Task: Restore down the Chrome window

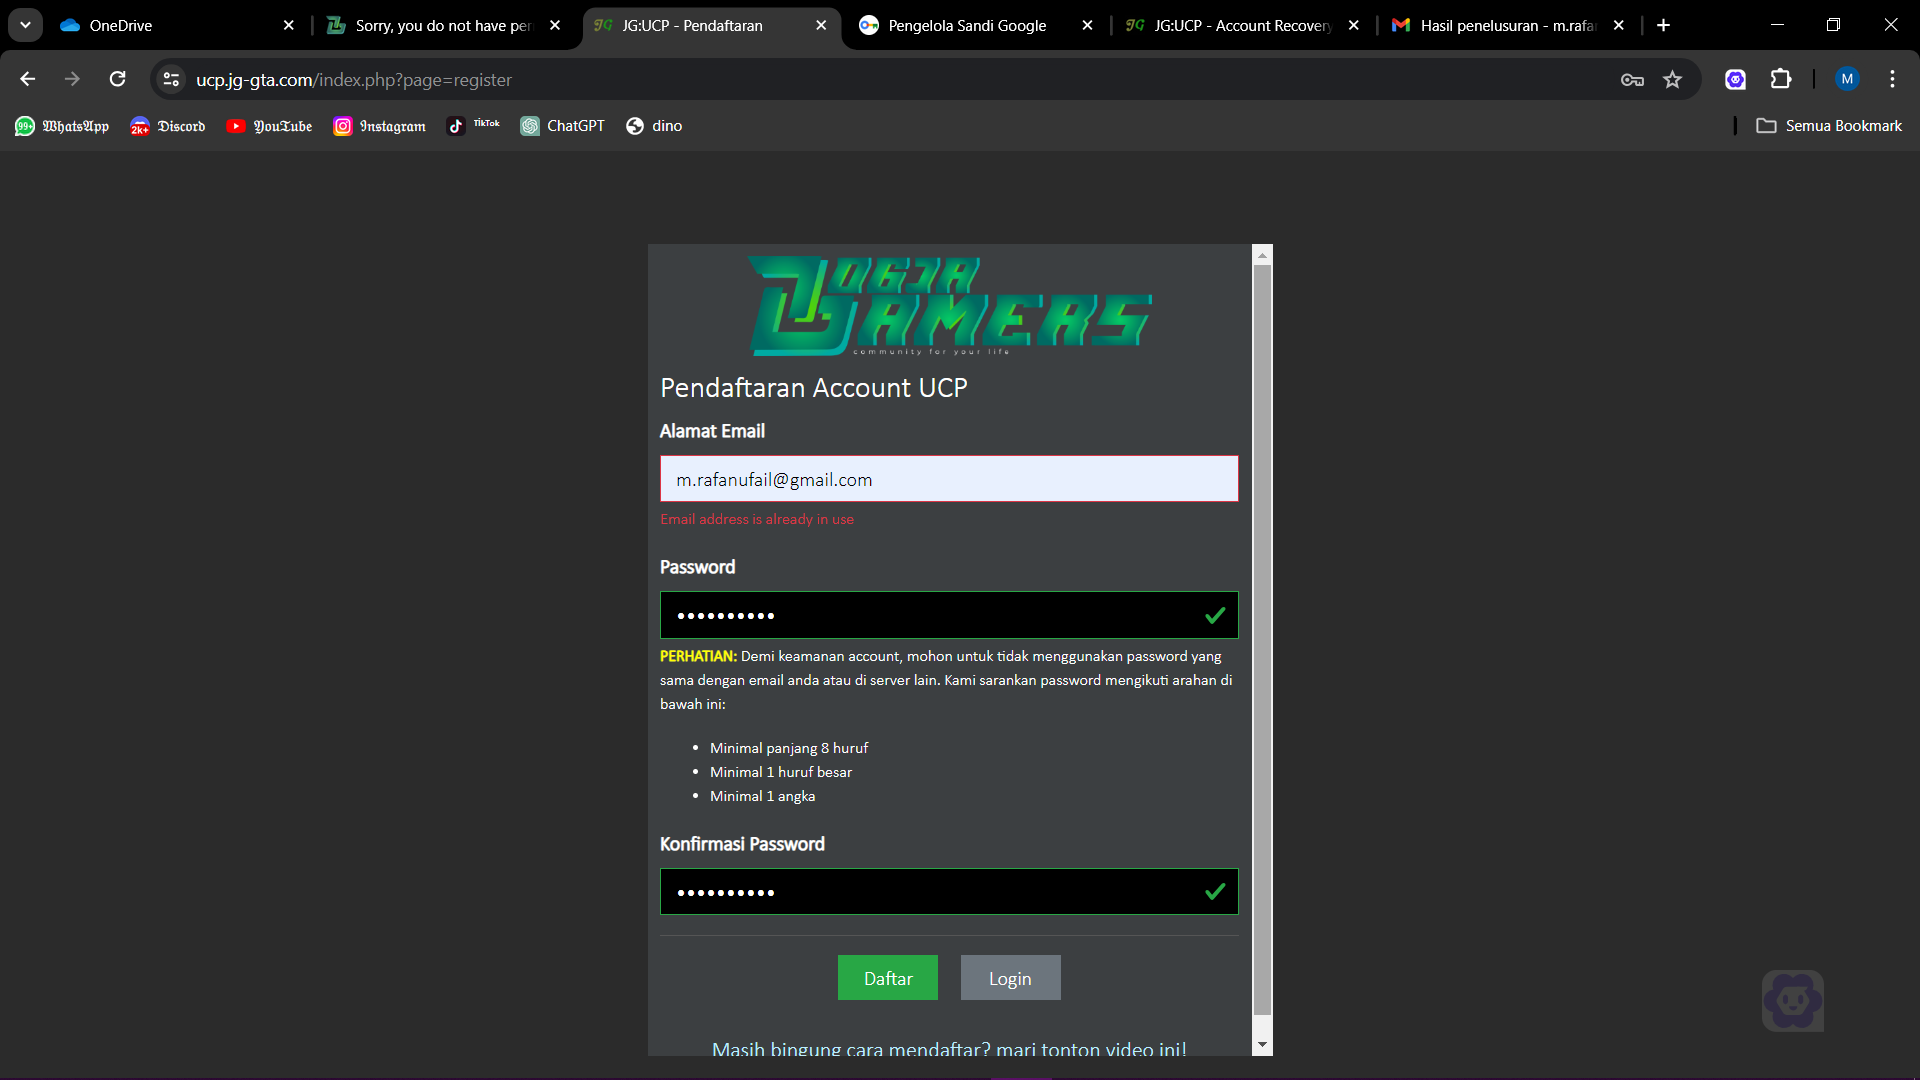Action: [1833, 25]
